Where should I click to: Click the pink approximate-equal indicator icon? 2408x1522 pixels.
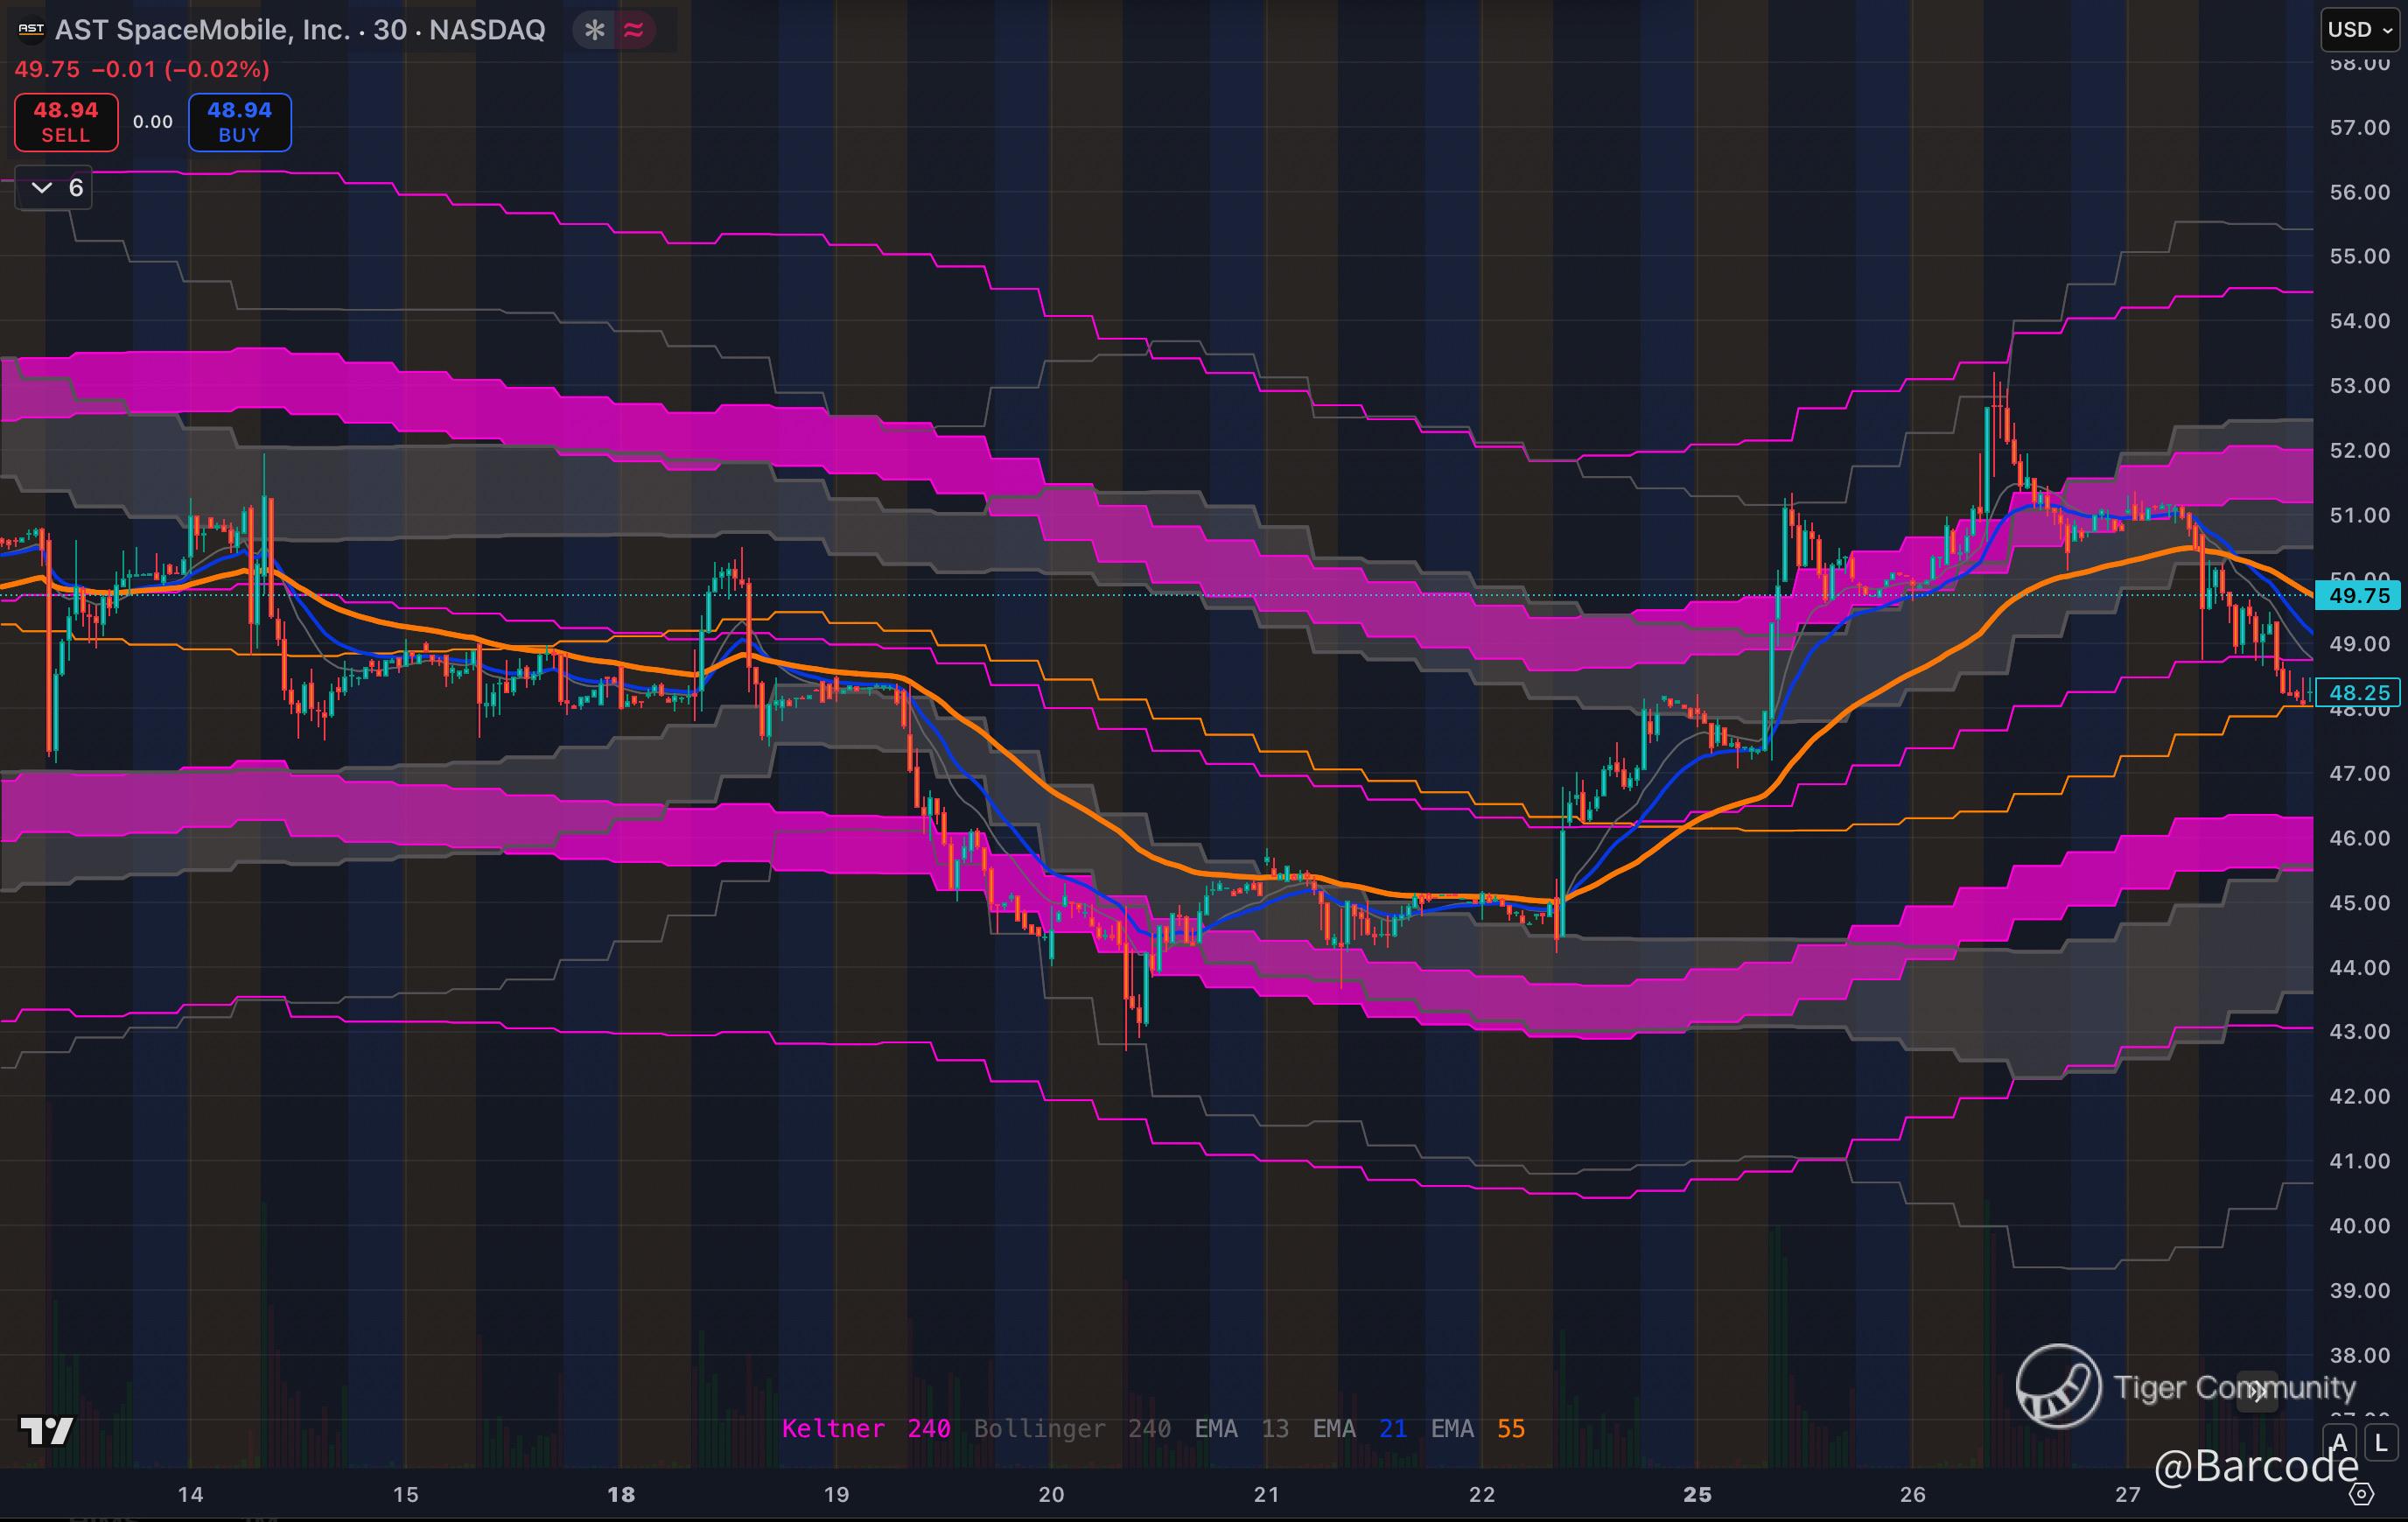click(x=634, y=30)
